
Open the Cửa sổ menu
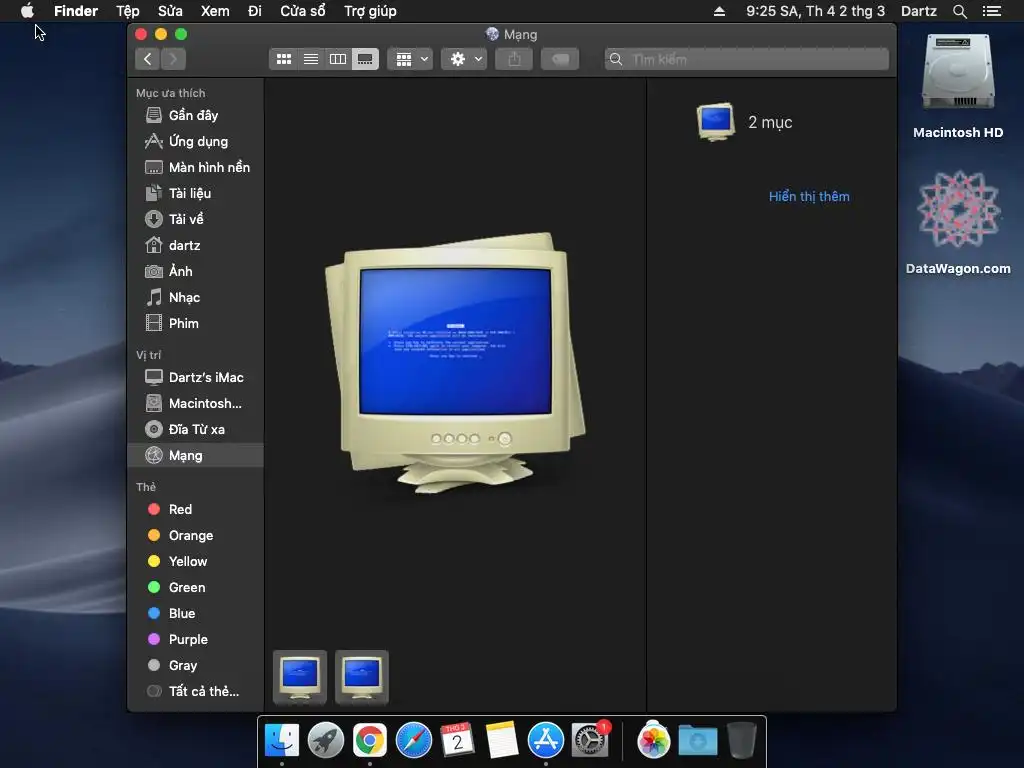click(302, 11)
